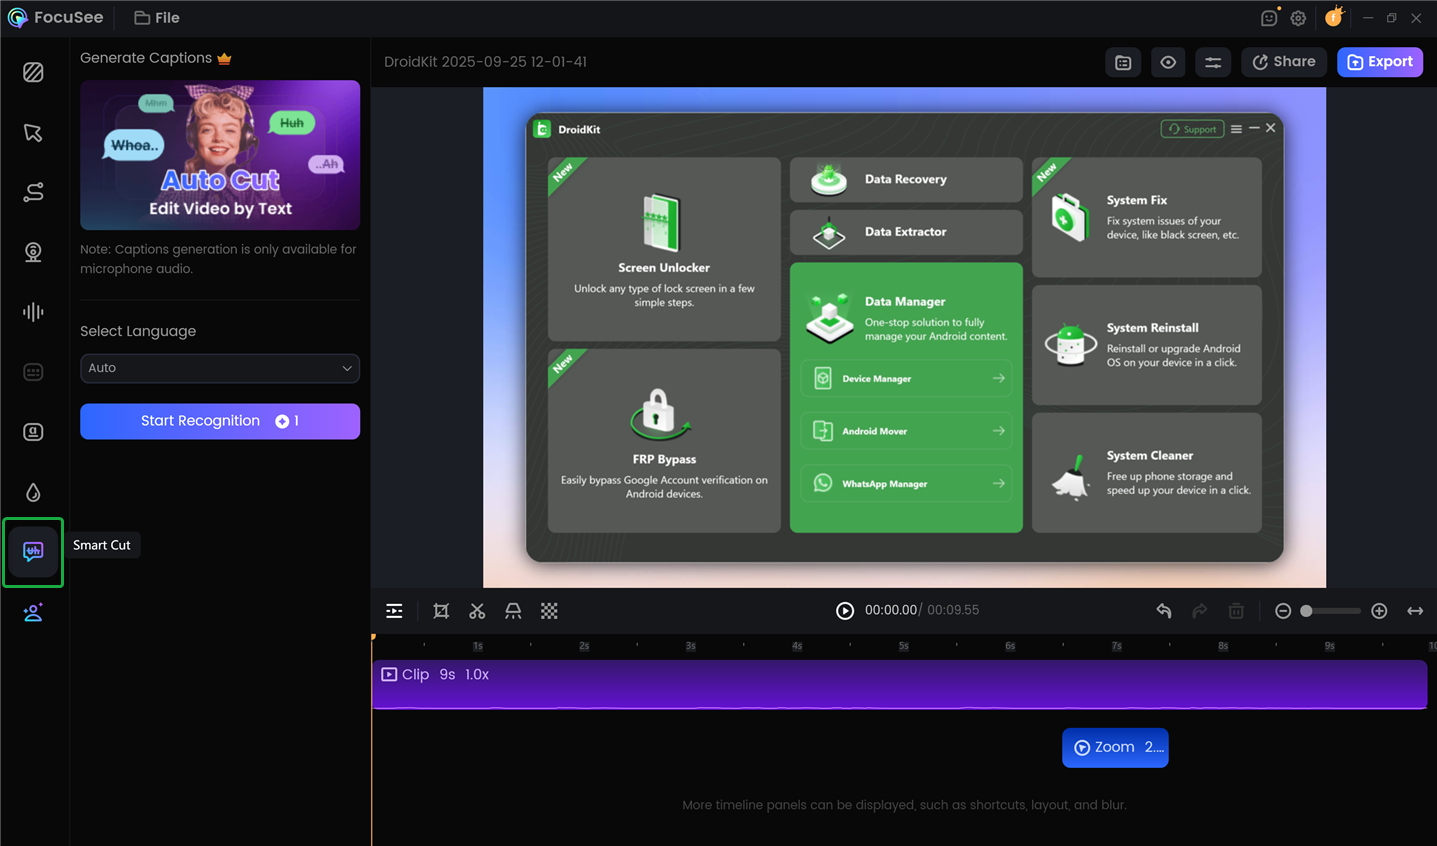Viewport: 1437px width, 846px height.
Task: Open the Smart Cut panel in sidebar
Action: (x=33, y=552)
